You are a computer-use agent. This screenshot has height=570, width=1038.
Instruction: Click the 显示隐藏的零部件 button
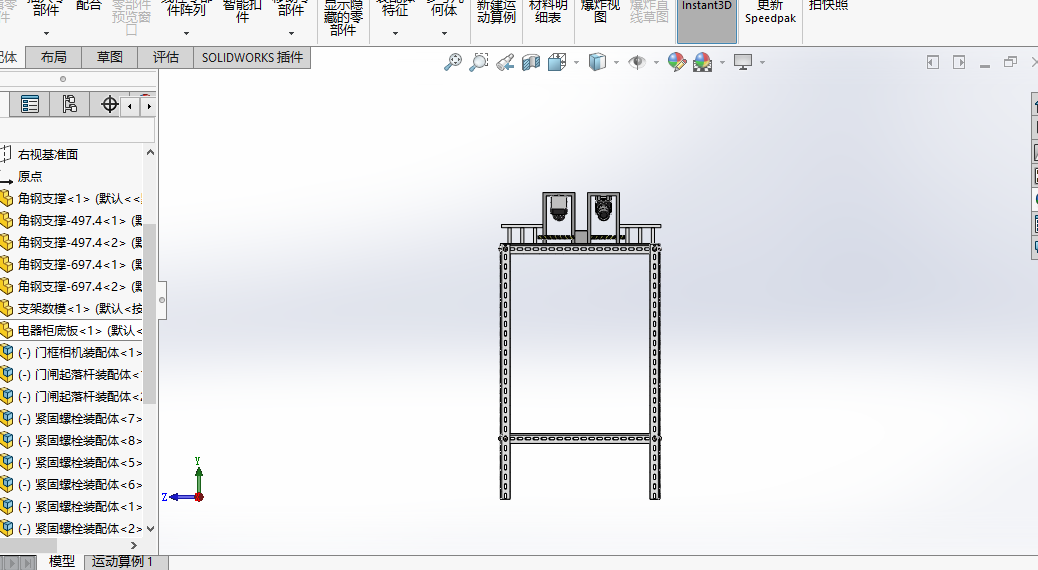pos(343,18)
